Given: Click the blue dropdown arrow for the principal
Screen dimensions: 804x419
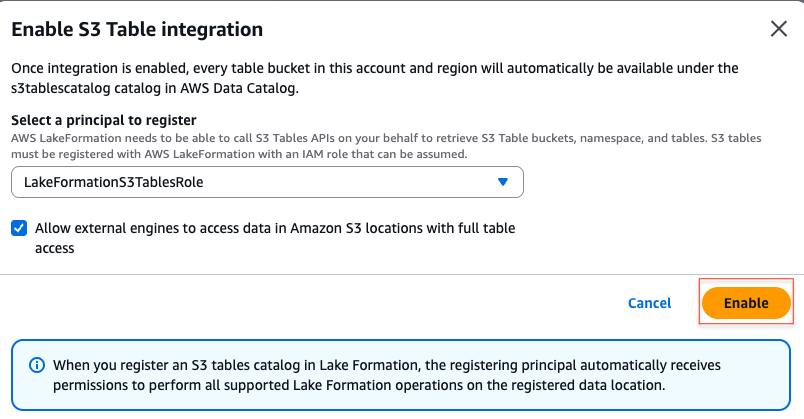Looking at the screenshot, I should click(502, 182).
